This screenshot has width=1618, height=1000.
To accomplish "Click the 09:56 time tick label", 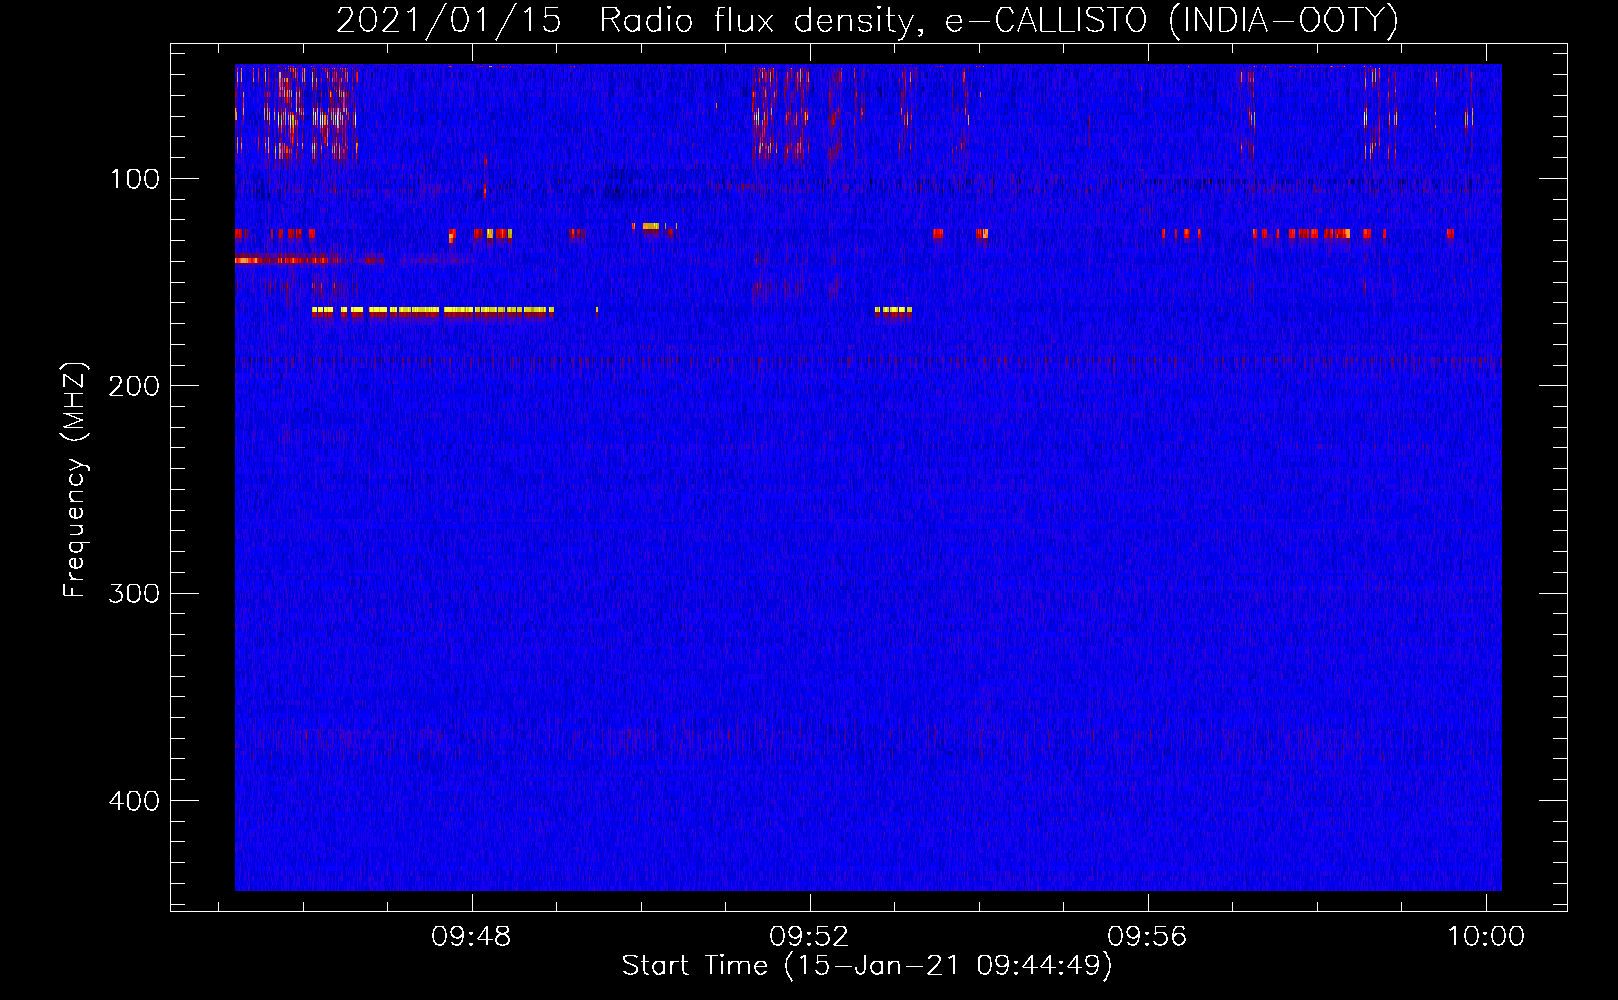I will point(1147,936).
